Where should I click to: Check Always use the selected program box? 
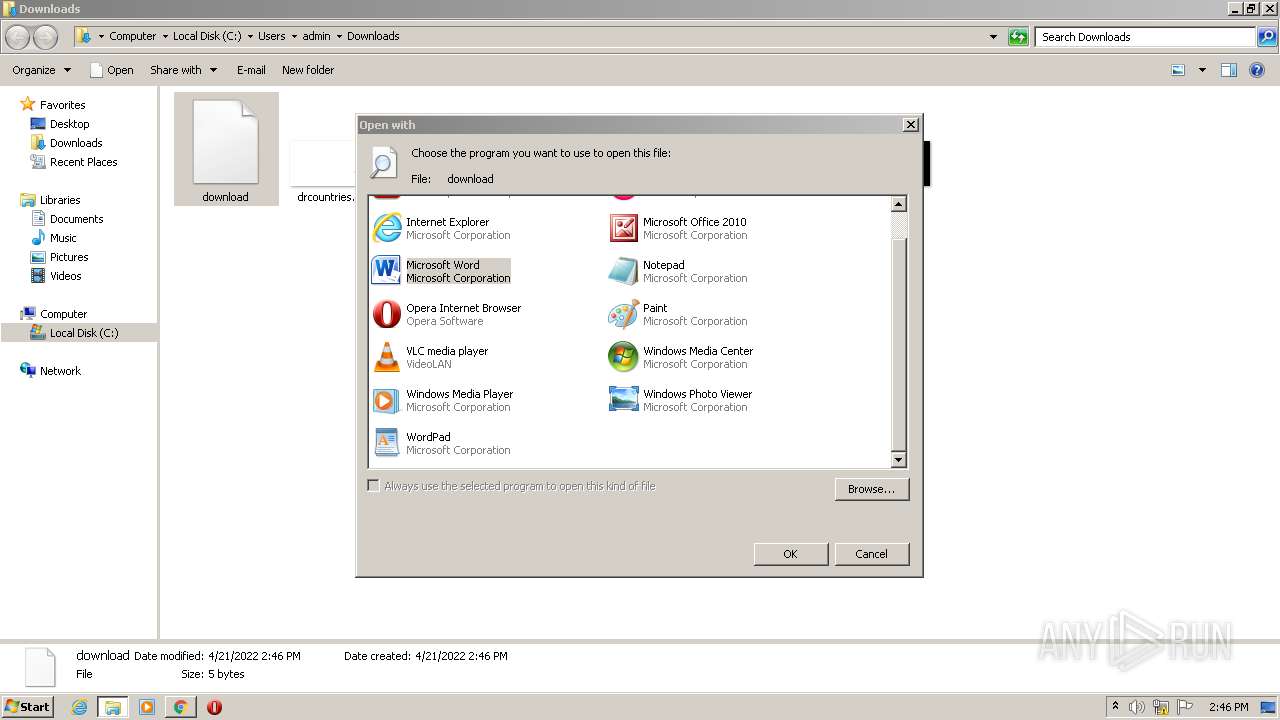point(373,486)
